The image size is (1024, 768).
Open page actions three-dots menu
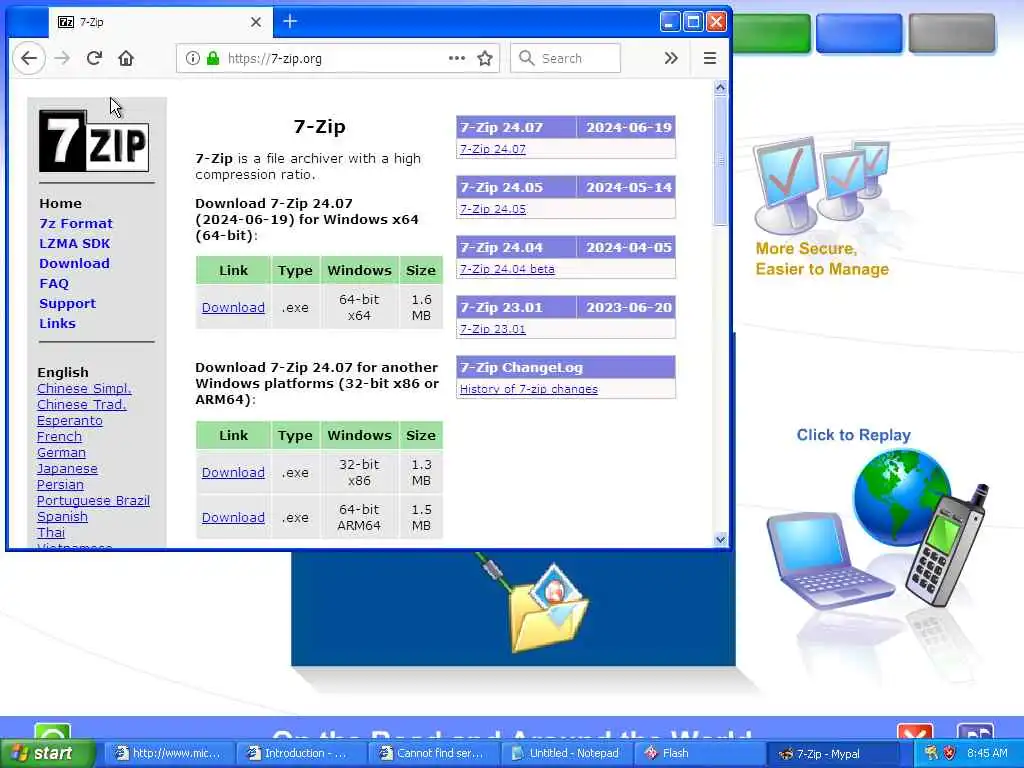point(457,58)
